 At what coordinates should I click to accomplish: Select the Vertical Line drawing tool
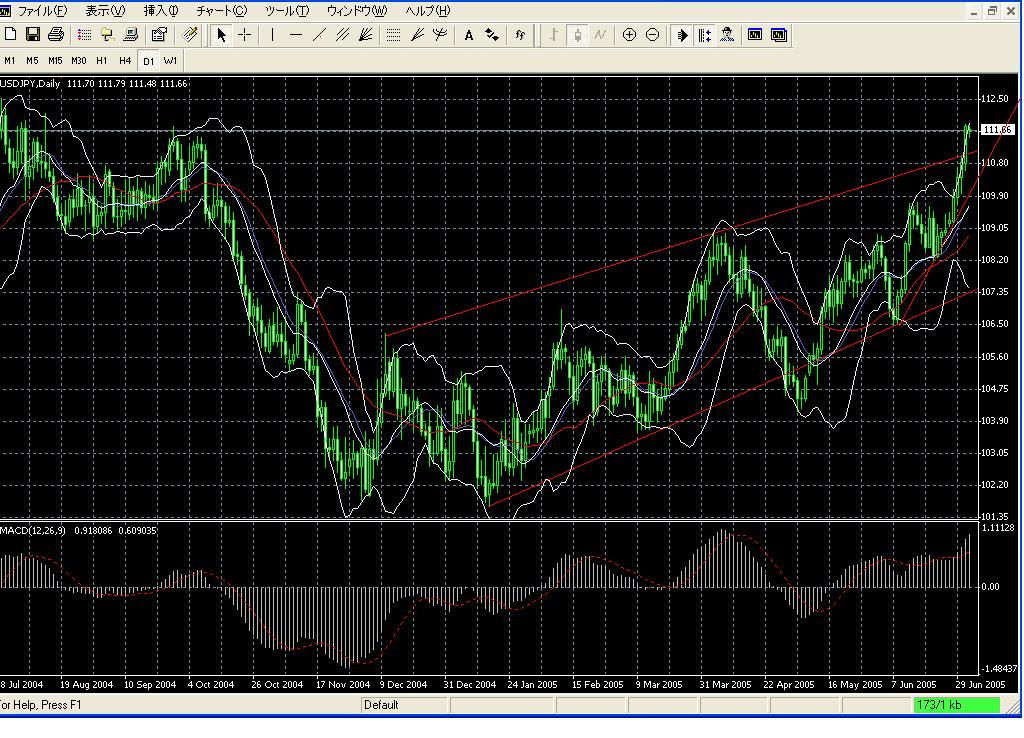(272, 35)
